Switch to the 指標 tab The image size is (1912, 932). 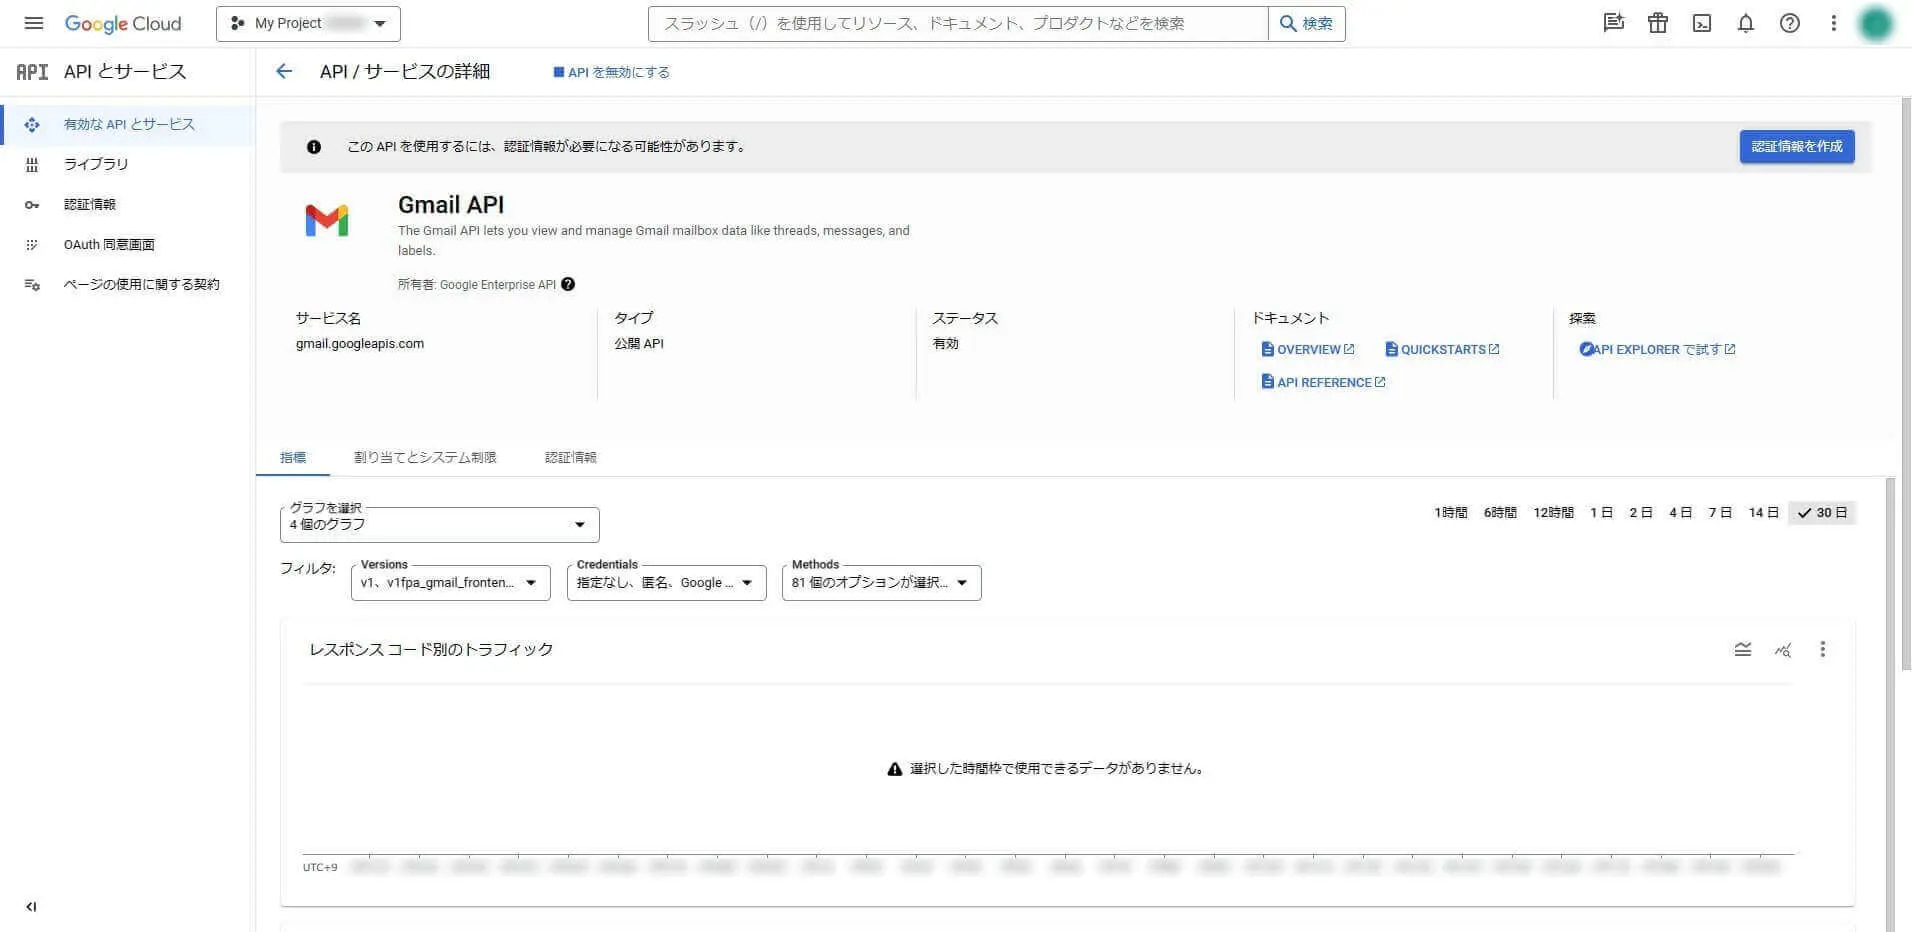(293, 457)
